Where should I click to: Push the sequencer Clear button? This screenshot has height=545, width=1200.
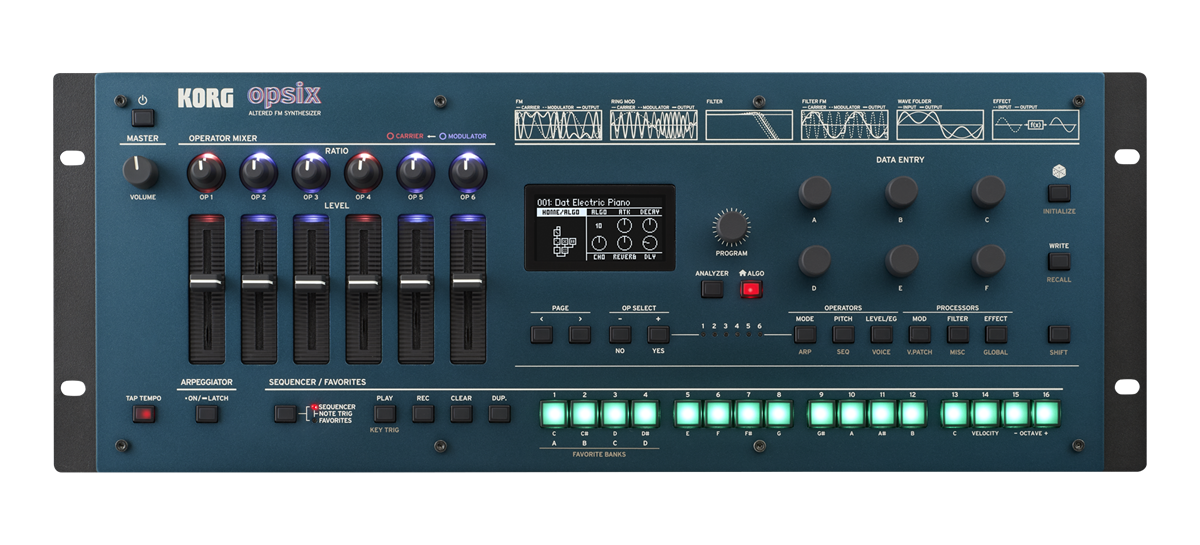(x=461, y=413)
